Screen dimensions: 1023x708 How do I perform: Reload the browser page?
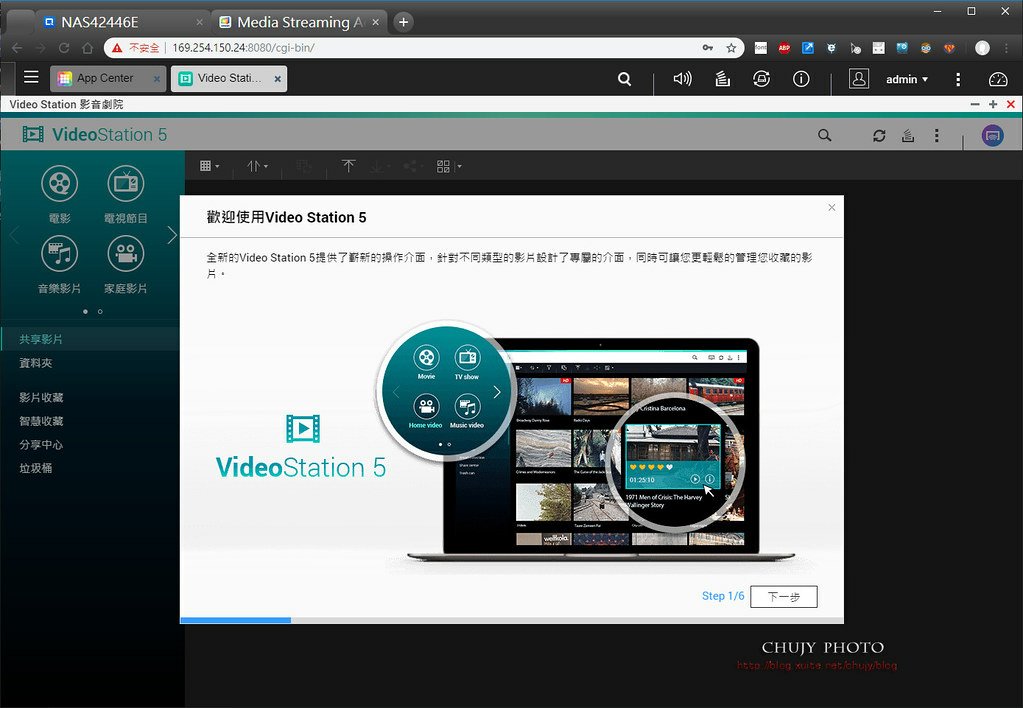pos(64,48)
